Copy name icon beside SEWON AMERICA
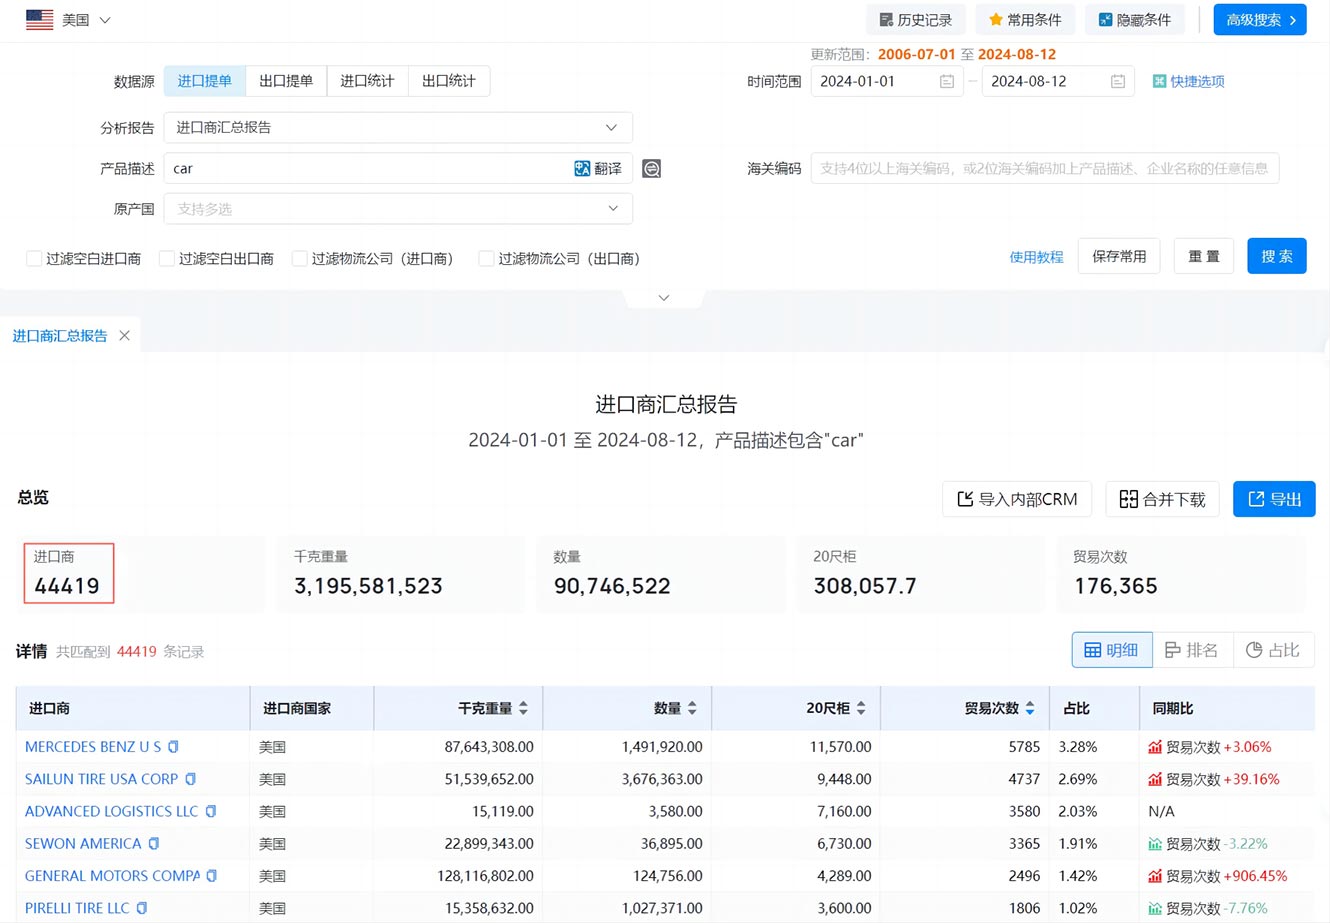1330x923 pixels. [153, 844]
